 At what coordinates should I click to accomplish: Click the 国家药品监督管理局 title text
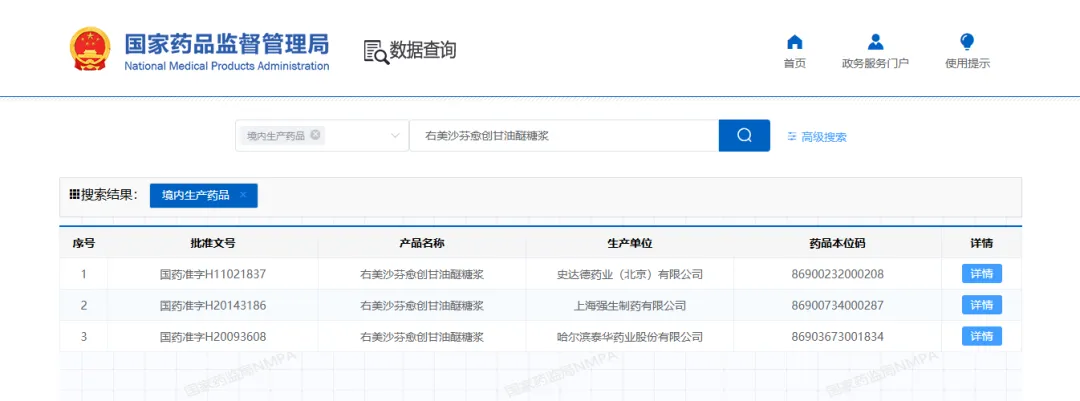click(x=227, y=43)
